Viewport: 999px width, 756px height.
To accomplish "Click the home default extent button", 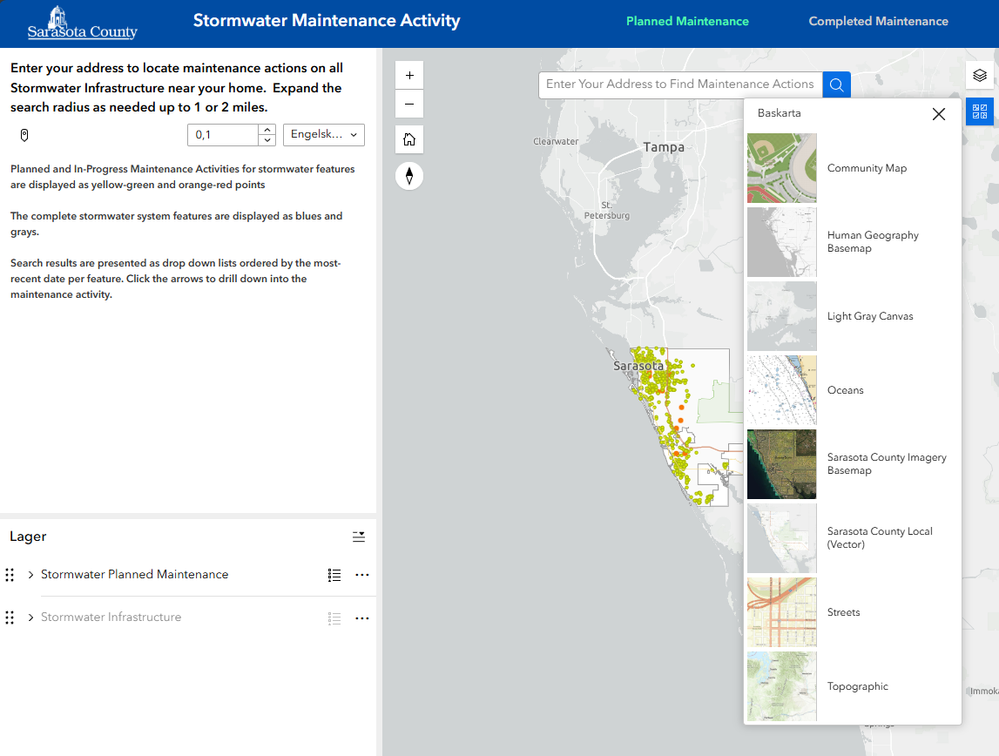I will (x=410, y=140).
